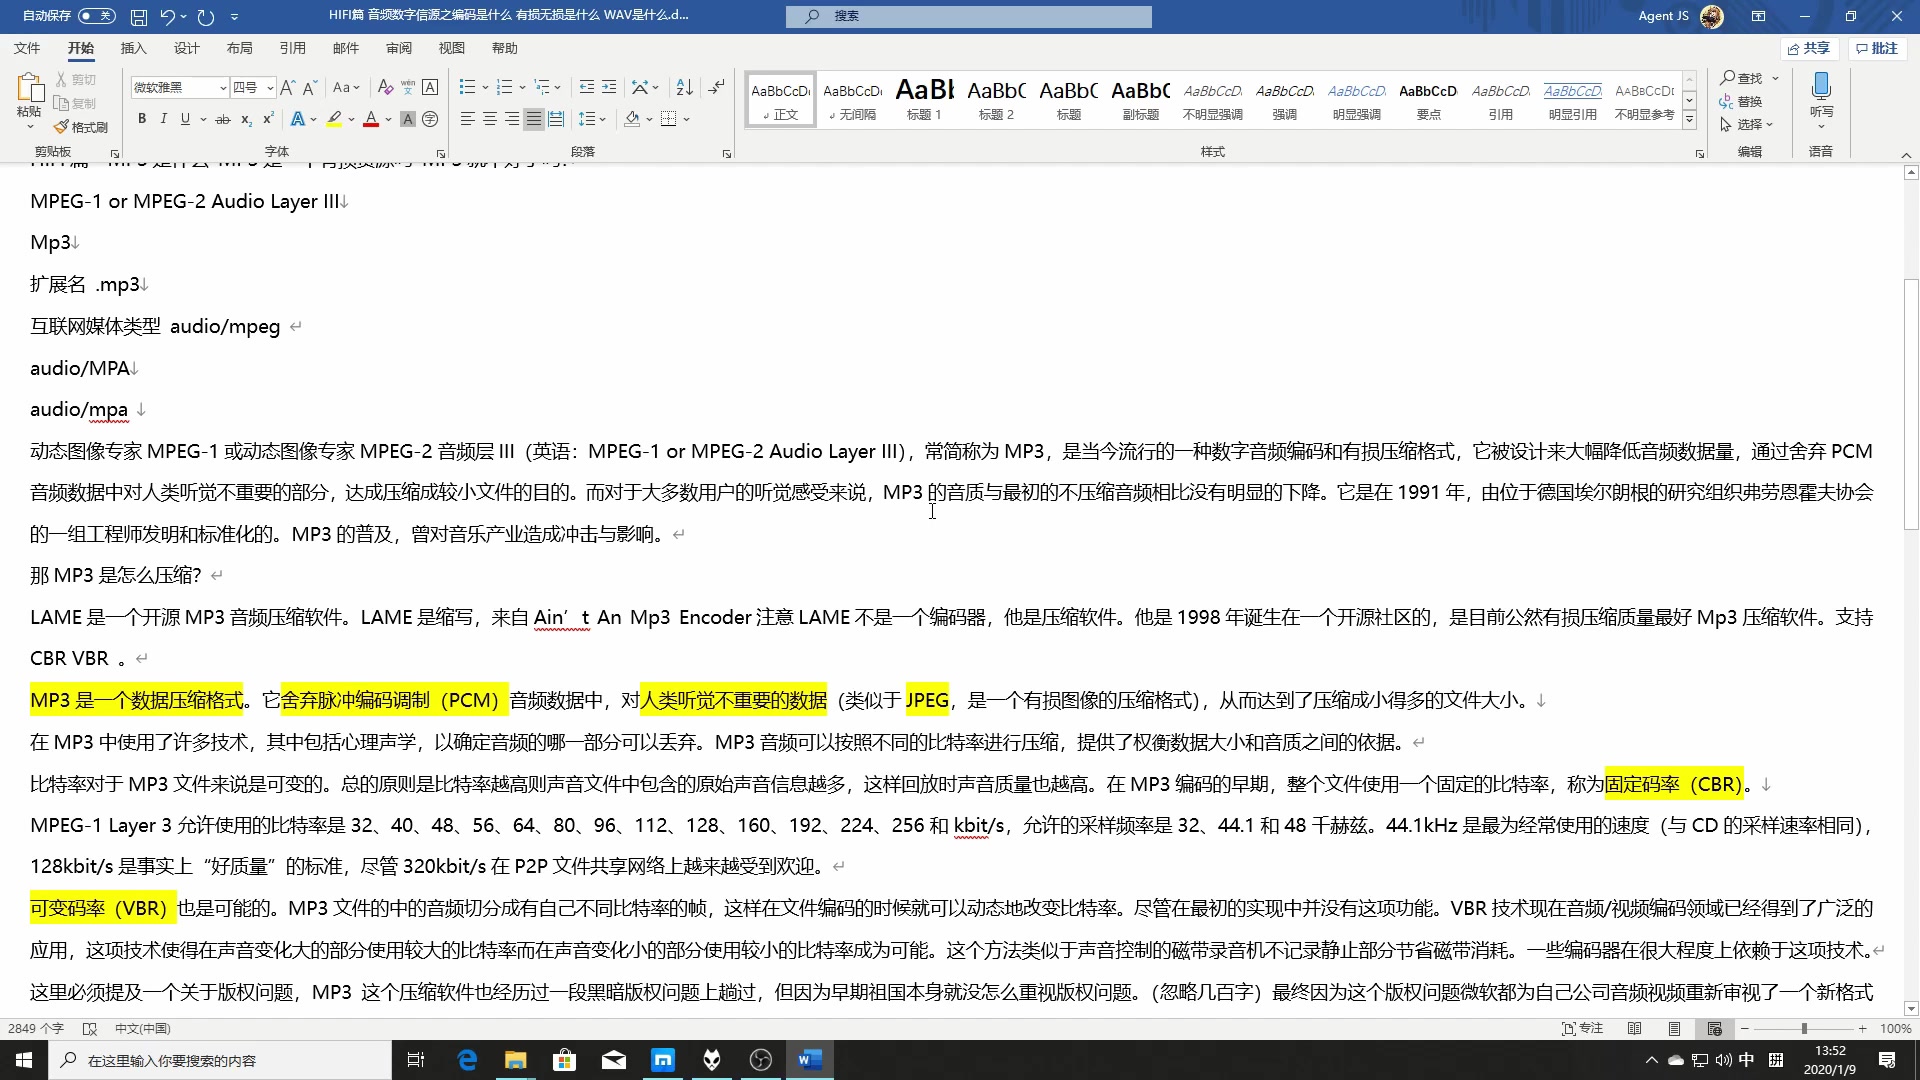The width and height of the screenshot is (1920, 1080).
Task: Click the Paste clipboard icon
Action: pyautogui.click(x=29, y=88)
